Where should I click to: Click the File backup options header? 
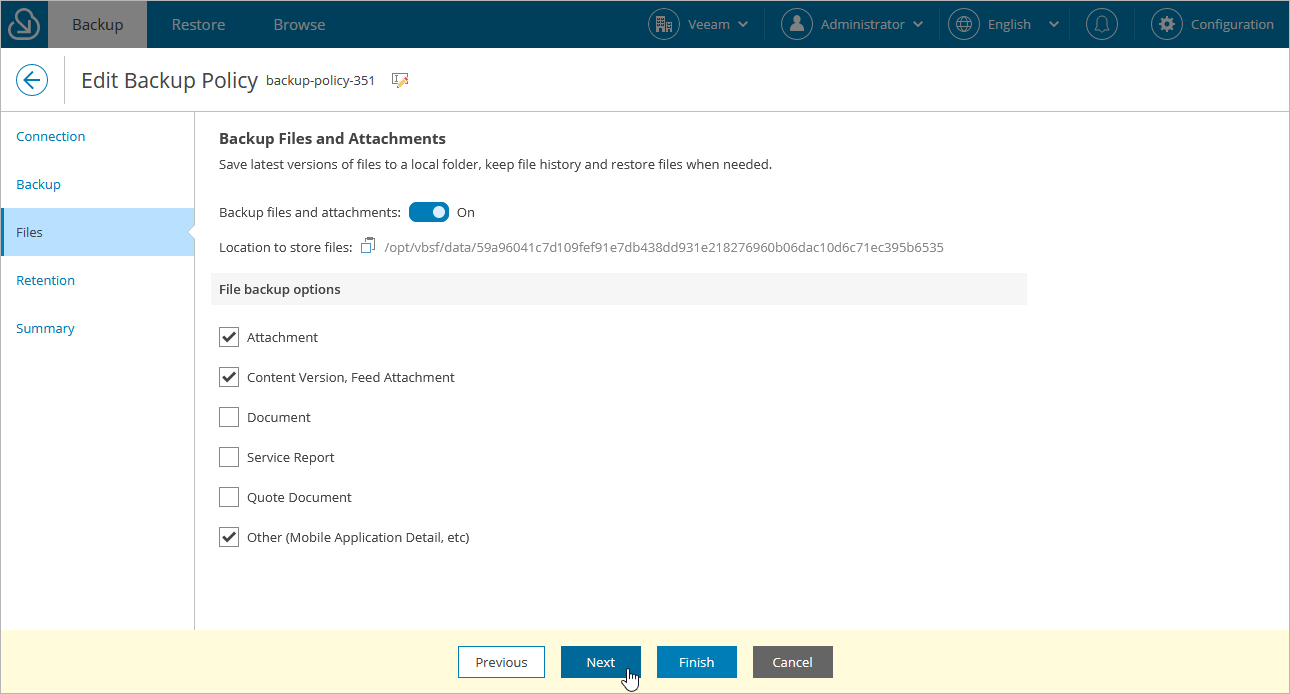pyautogui.click(x=619, y=289)
